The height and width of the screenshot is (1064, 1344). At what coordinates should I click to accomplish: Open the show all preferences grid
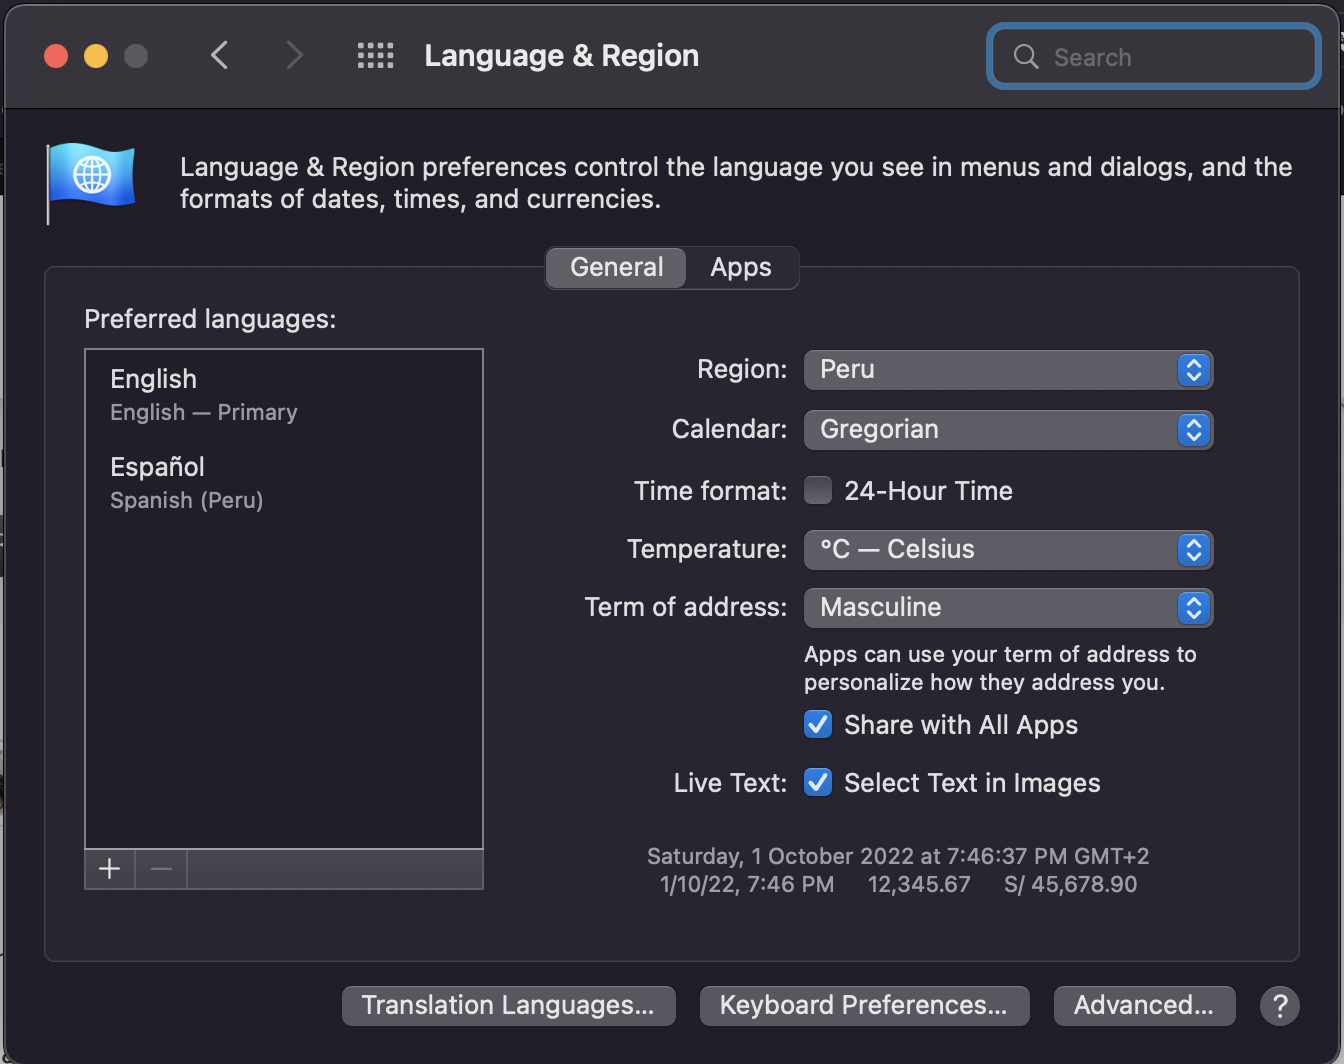coord(375,55)
